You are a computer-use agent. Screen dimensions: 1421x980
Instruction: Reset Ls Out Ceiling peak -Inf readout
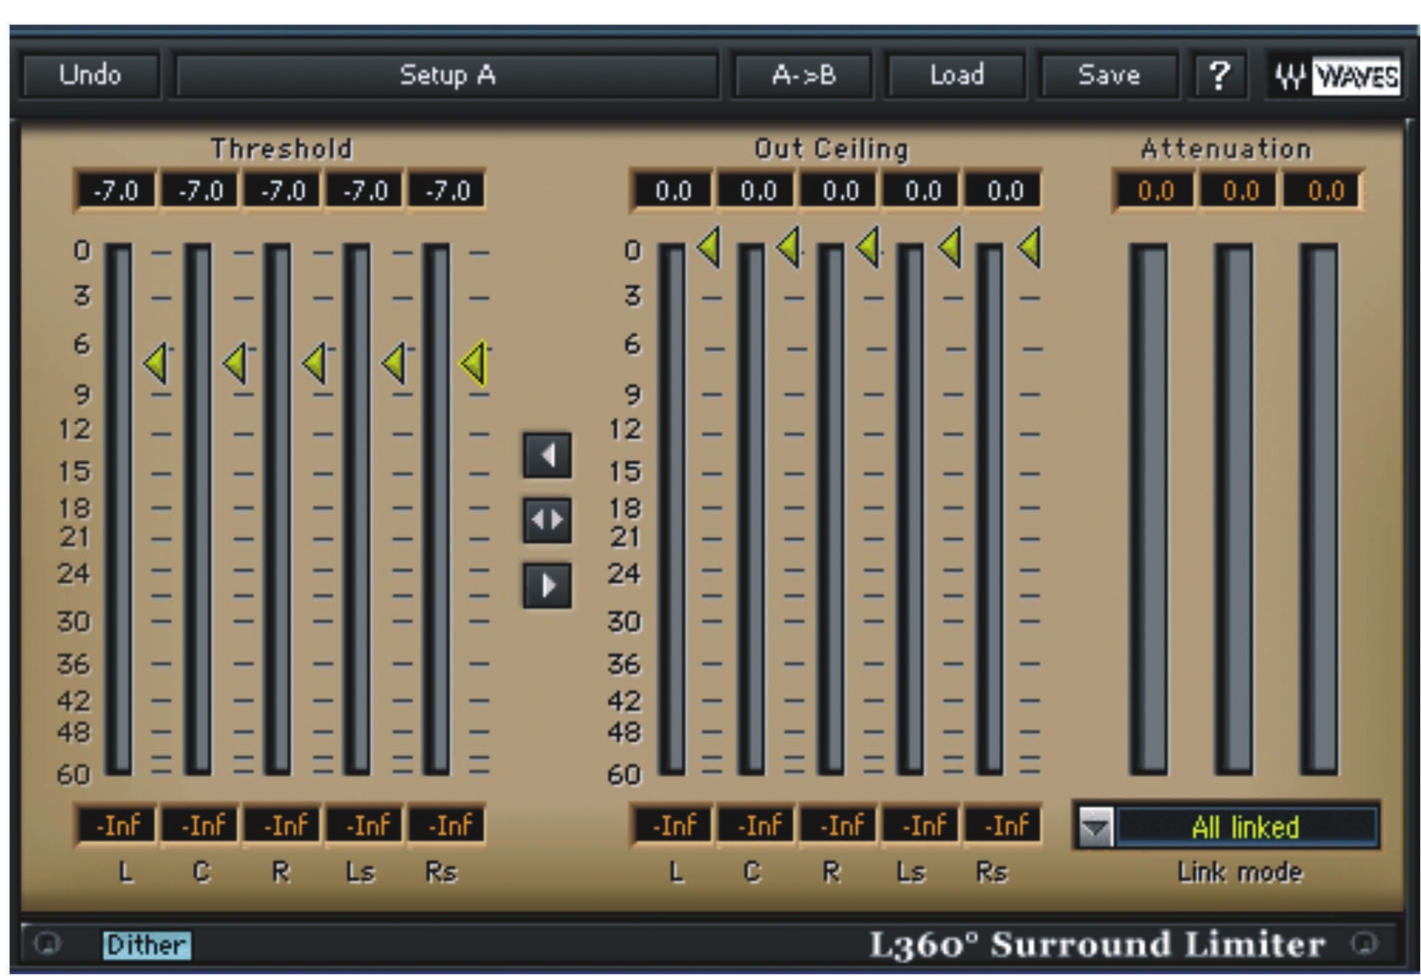pyautogui.click(x=923, y=826)
